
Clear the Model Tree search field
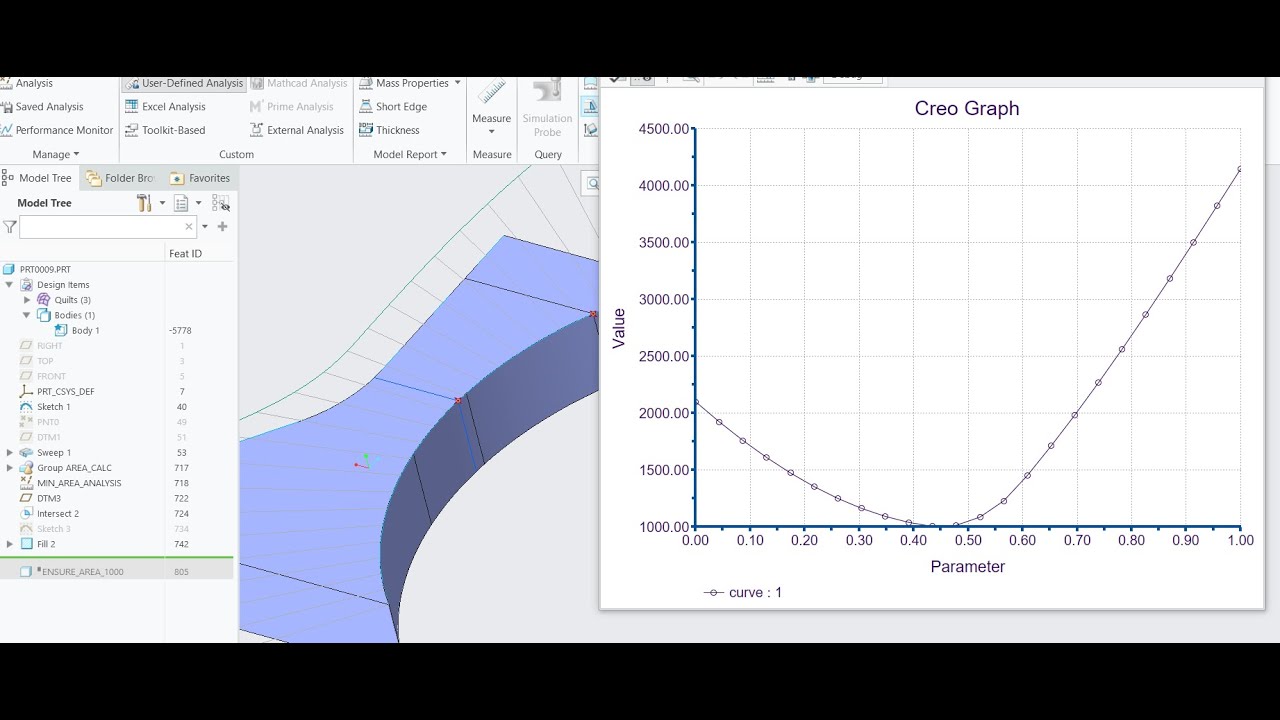189,227
